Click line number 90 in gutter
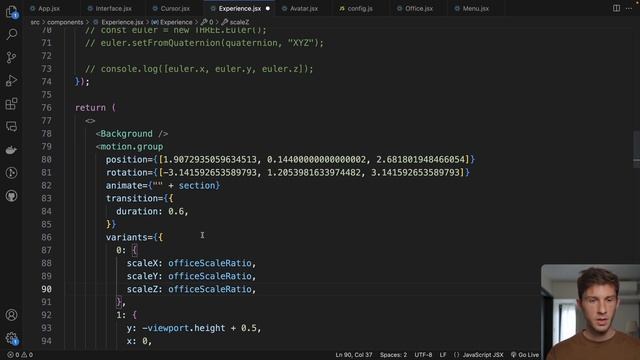Image resolution: width=640 pixels, height=360 pixels. tap(47, 289)
